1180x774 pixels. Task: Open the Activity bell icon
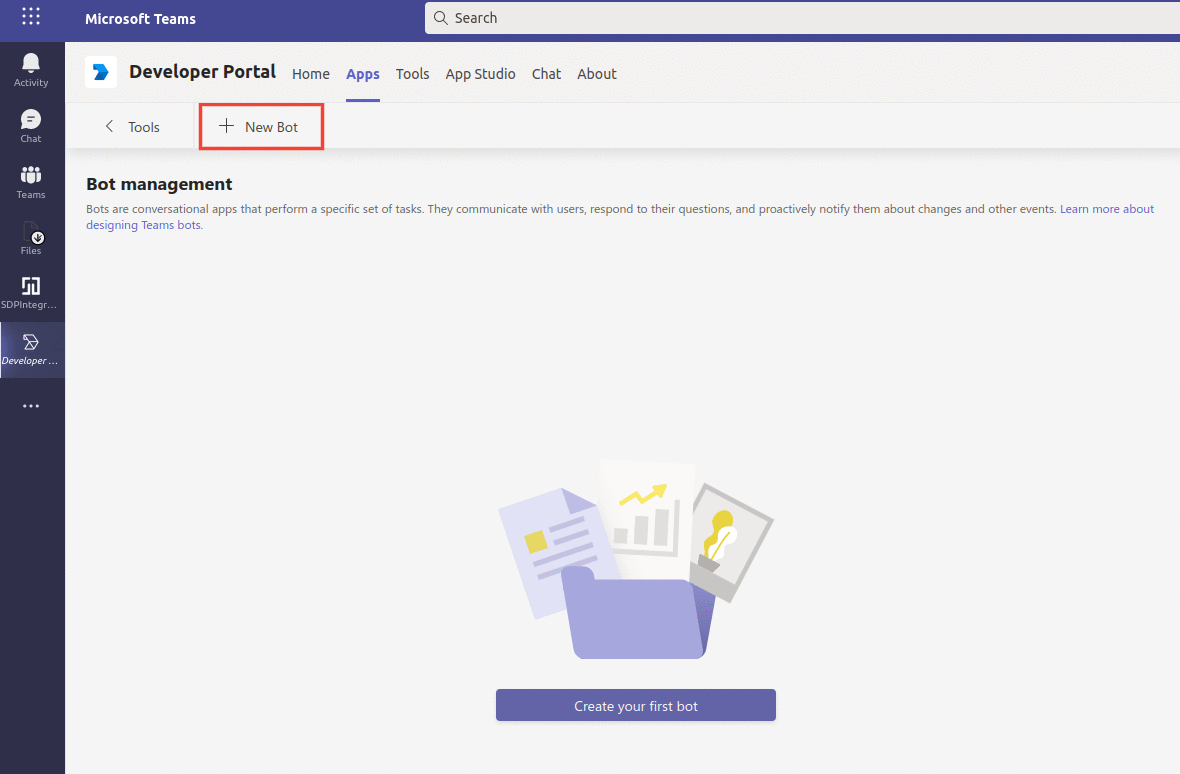coord(31,69)
